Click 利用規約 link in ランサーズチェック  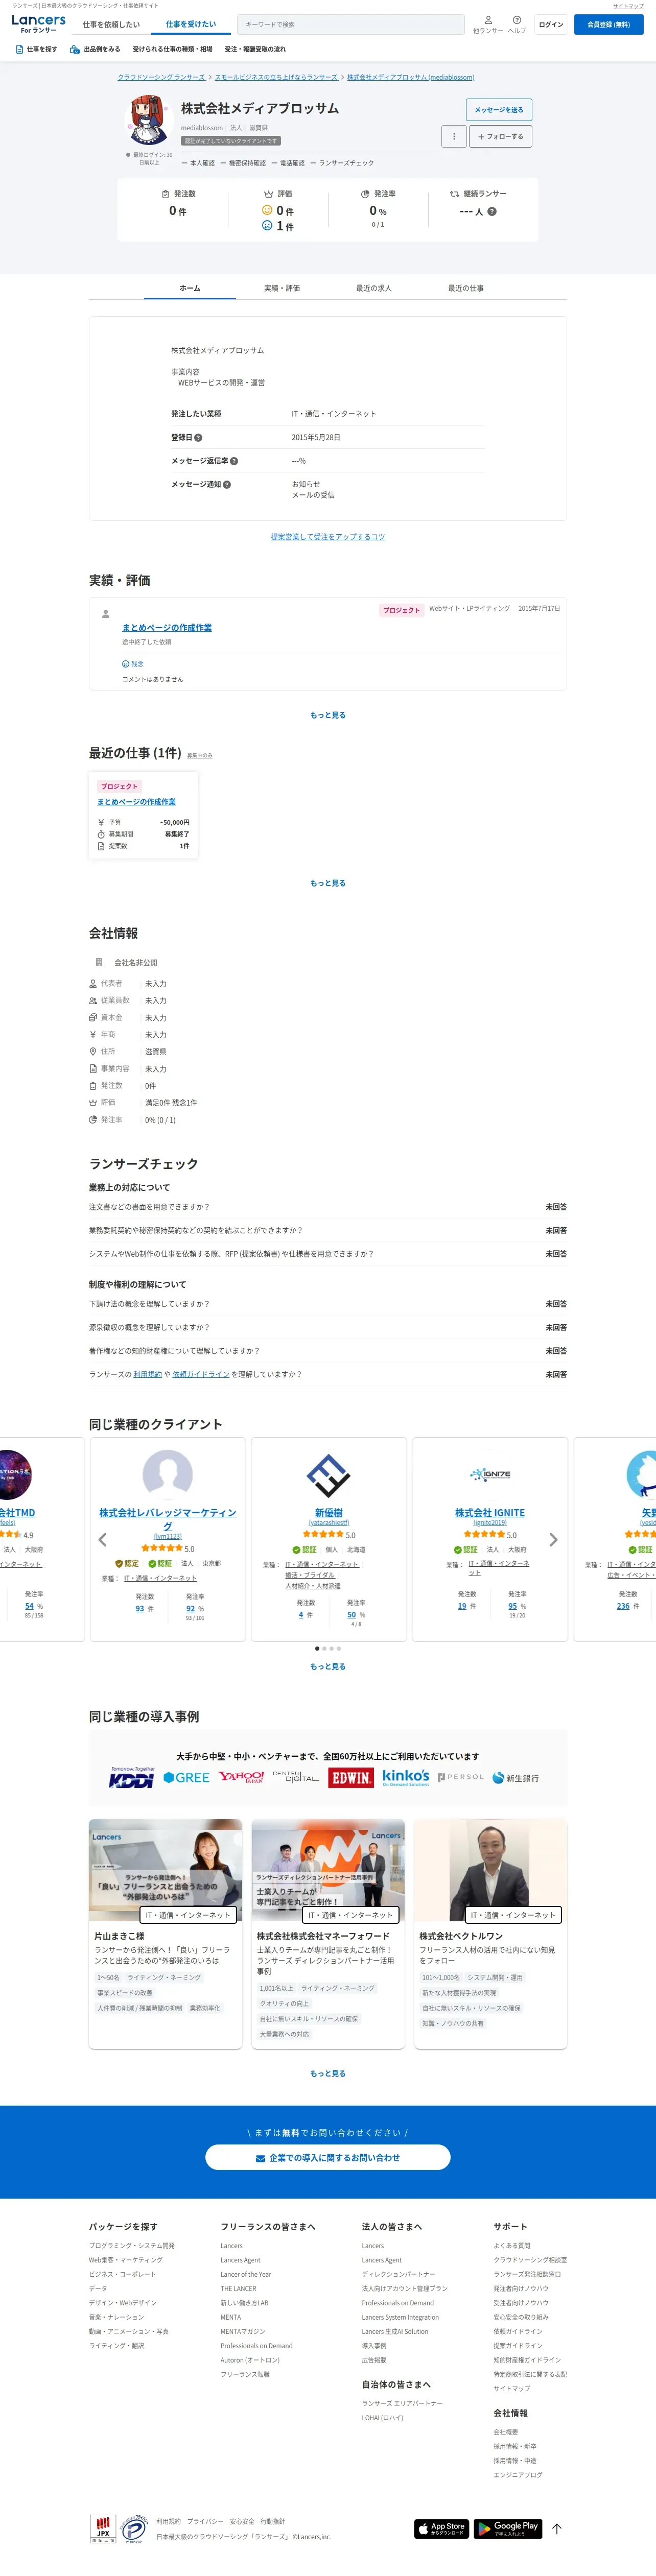click(x=147, y=1374)
